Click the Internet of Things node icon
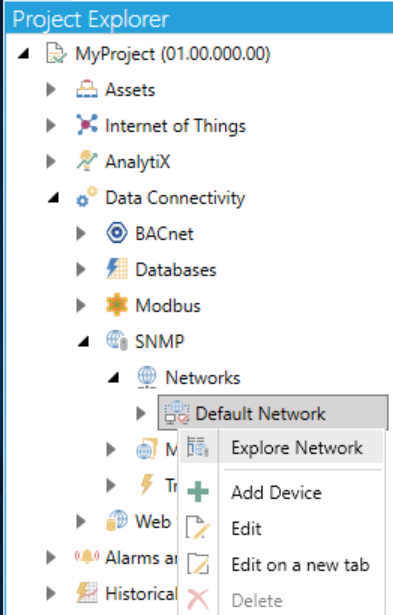This screenshot has height=615, width=393. click(87, 125)
